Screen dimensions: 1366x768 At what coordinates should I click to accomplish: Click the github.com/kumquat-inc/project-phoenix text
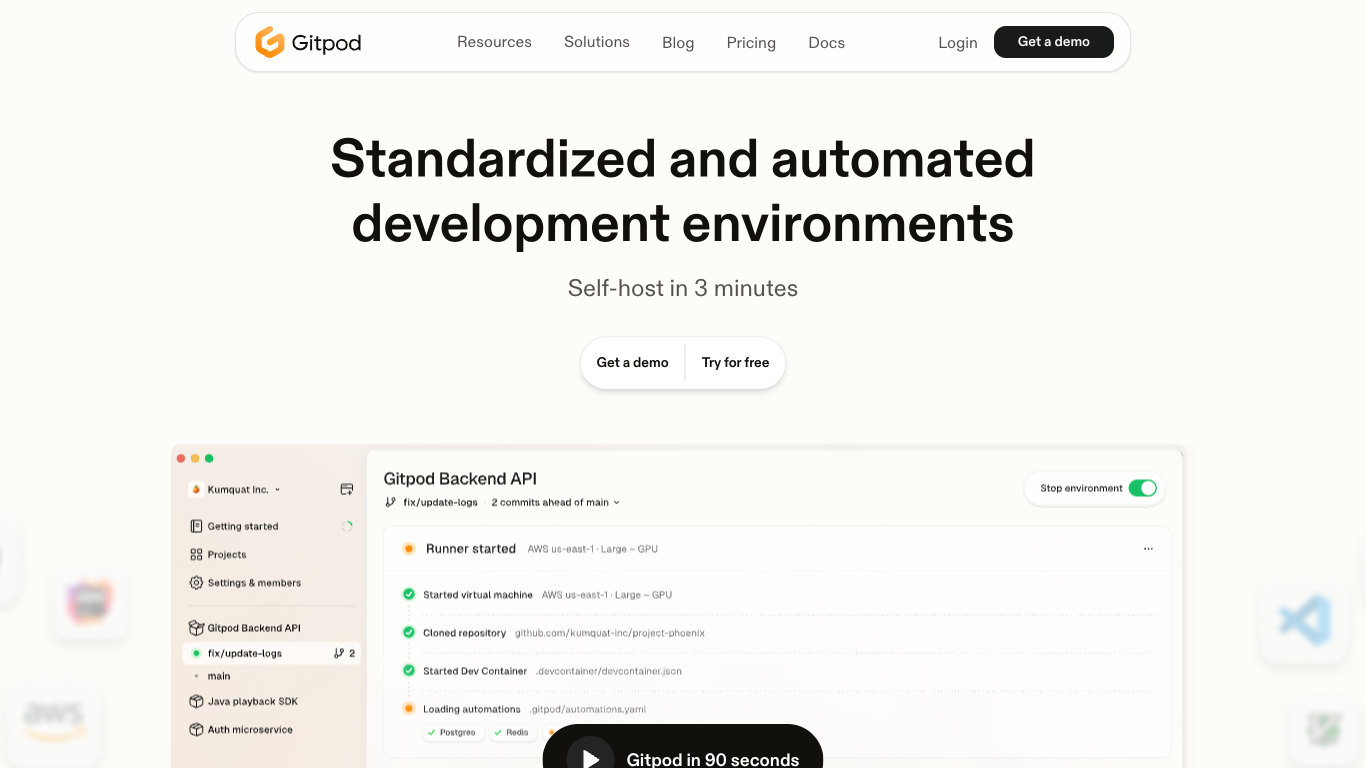(610, 633)
